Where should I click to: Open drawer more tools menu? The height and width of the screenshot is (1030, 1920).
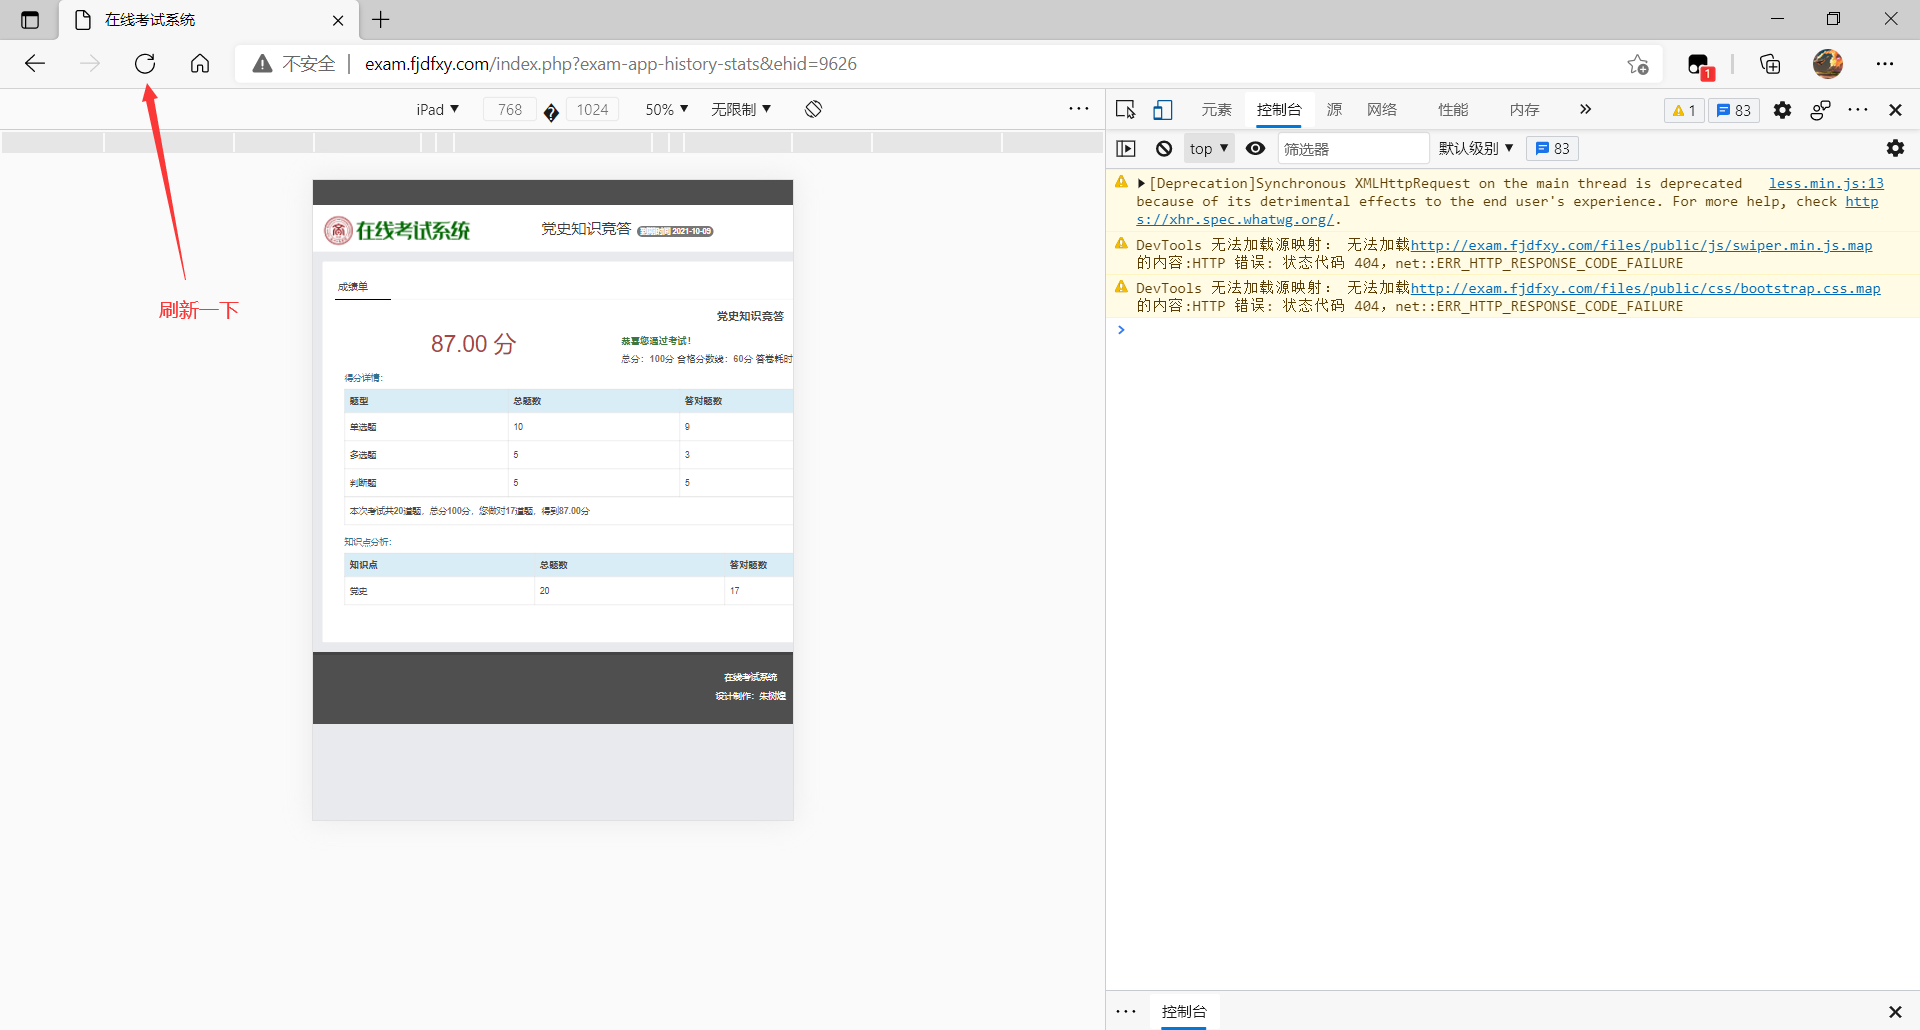pos(1126,1012)
